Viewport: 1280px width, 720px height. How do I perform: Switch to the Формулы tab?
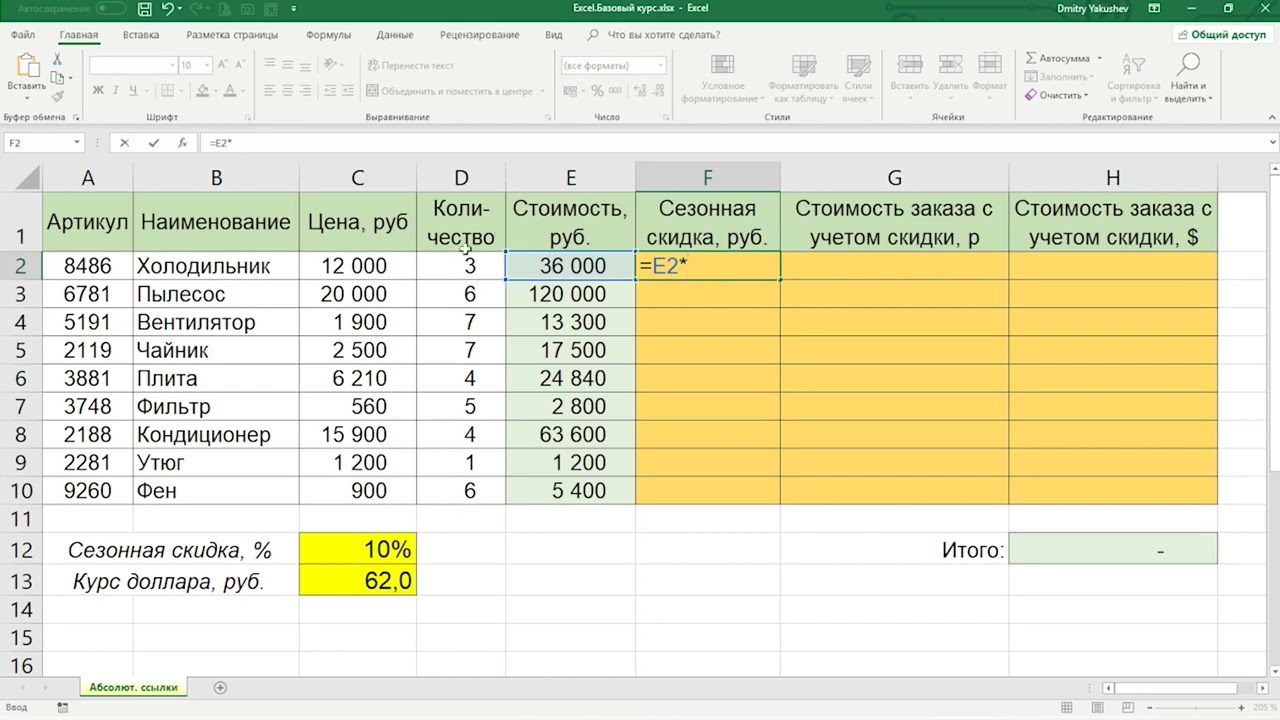coord(328,35)
